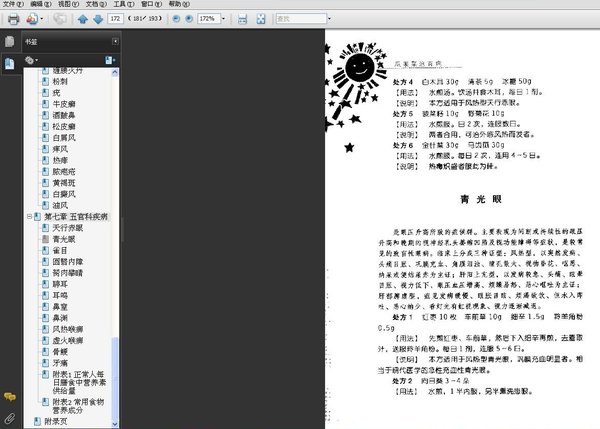The image size is (600, 429).
Task: Select the 白屑风 bookmark
Action: click(64, 138)
